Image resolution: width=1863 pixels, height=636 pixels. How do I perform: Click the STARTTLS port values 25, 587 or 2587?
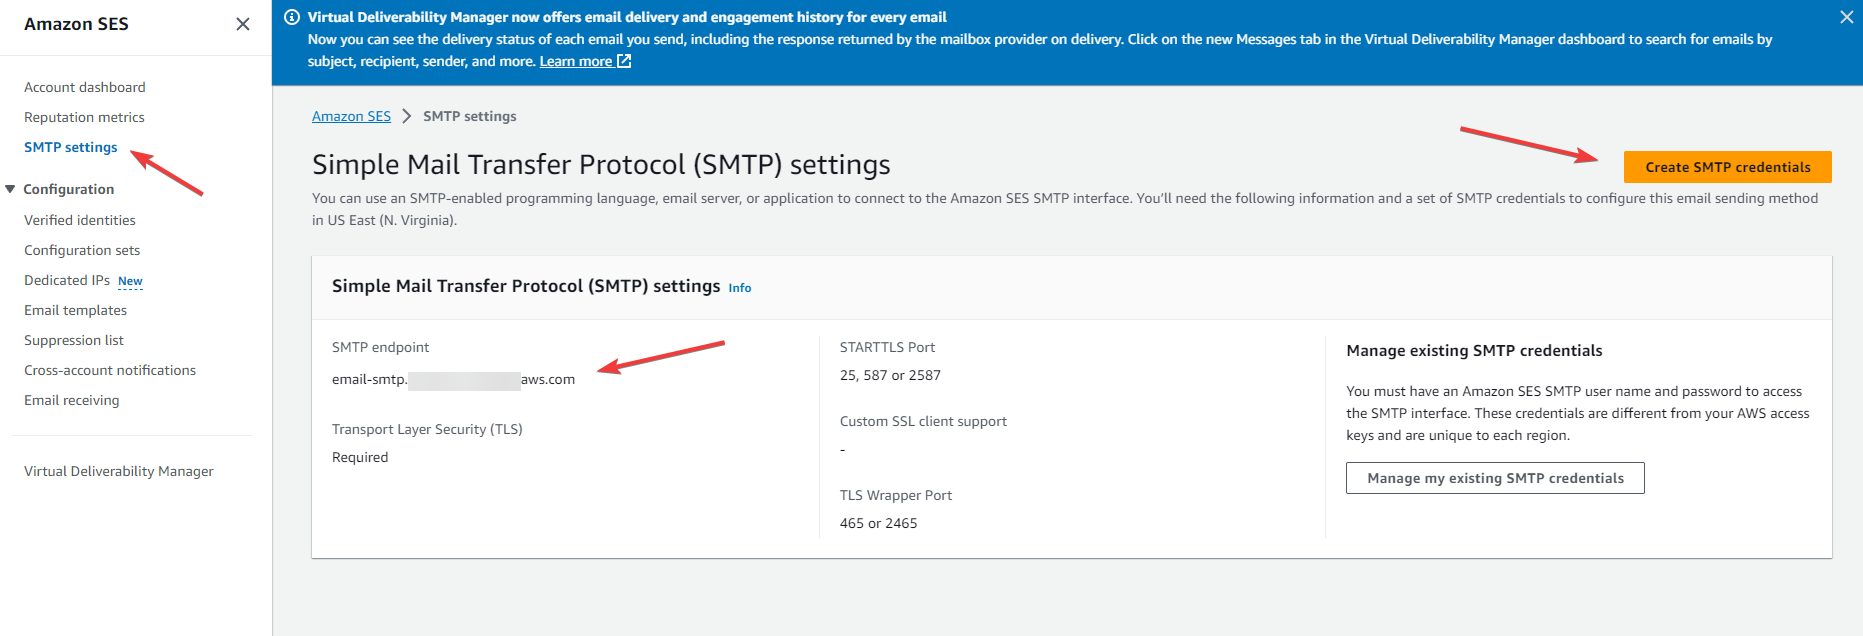pos(890,375)
